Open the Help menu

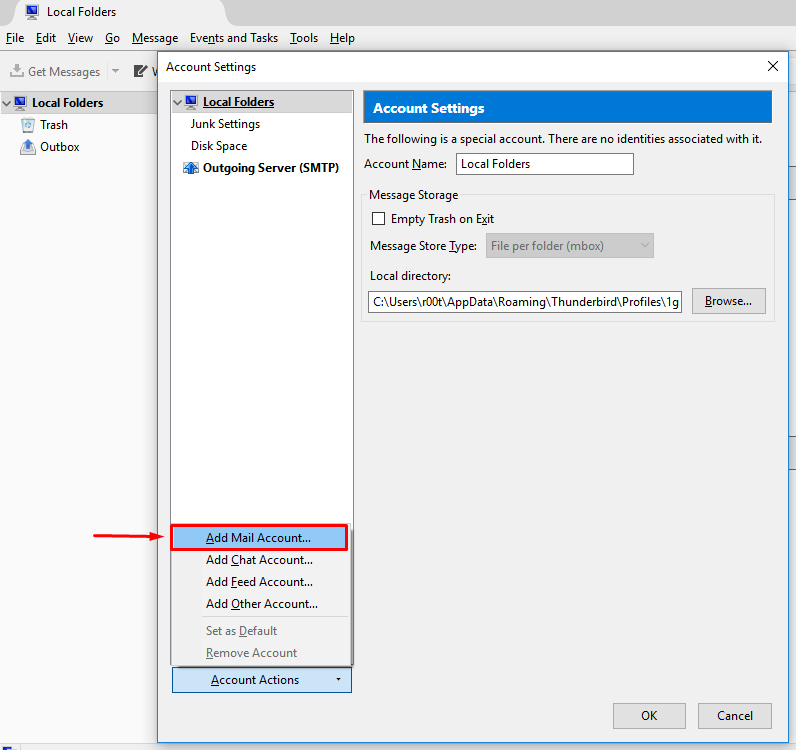tap(342, 38)
